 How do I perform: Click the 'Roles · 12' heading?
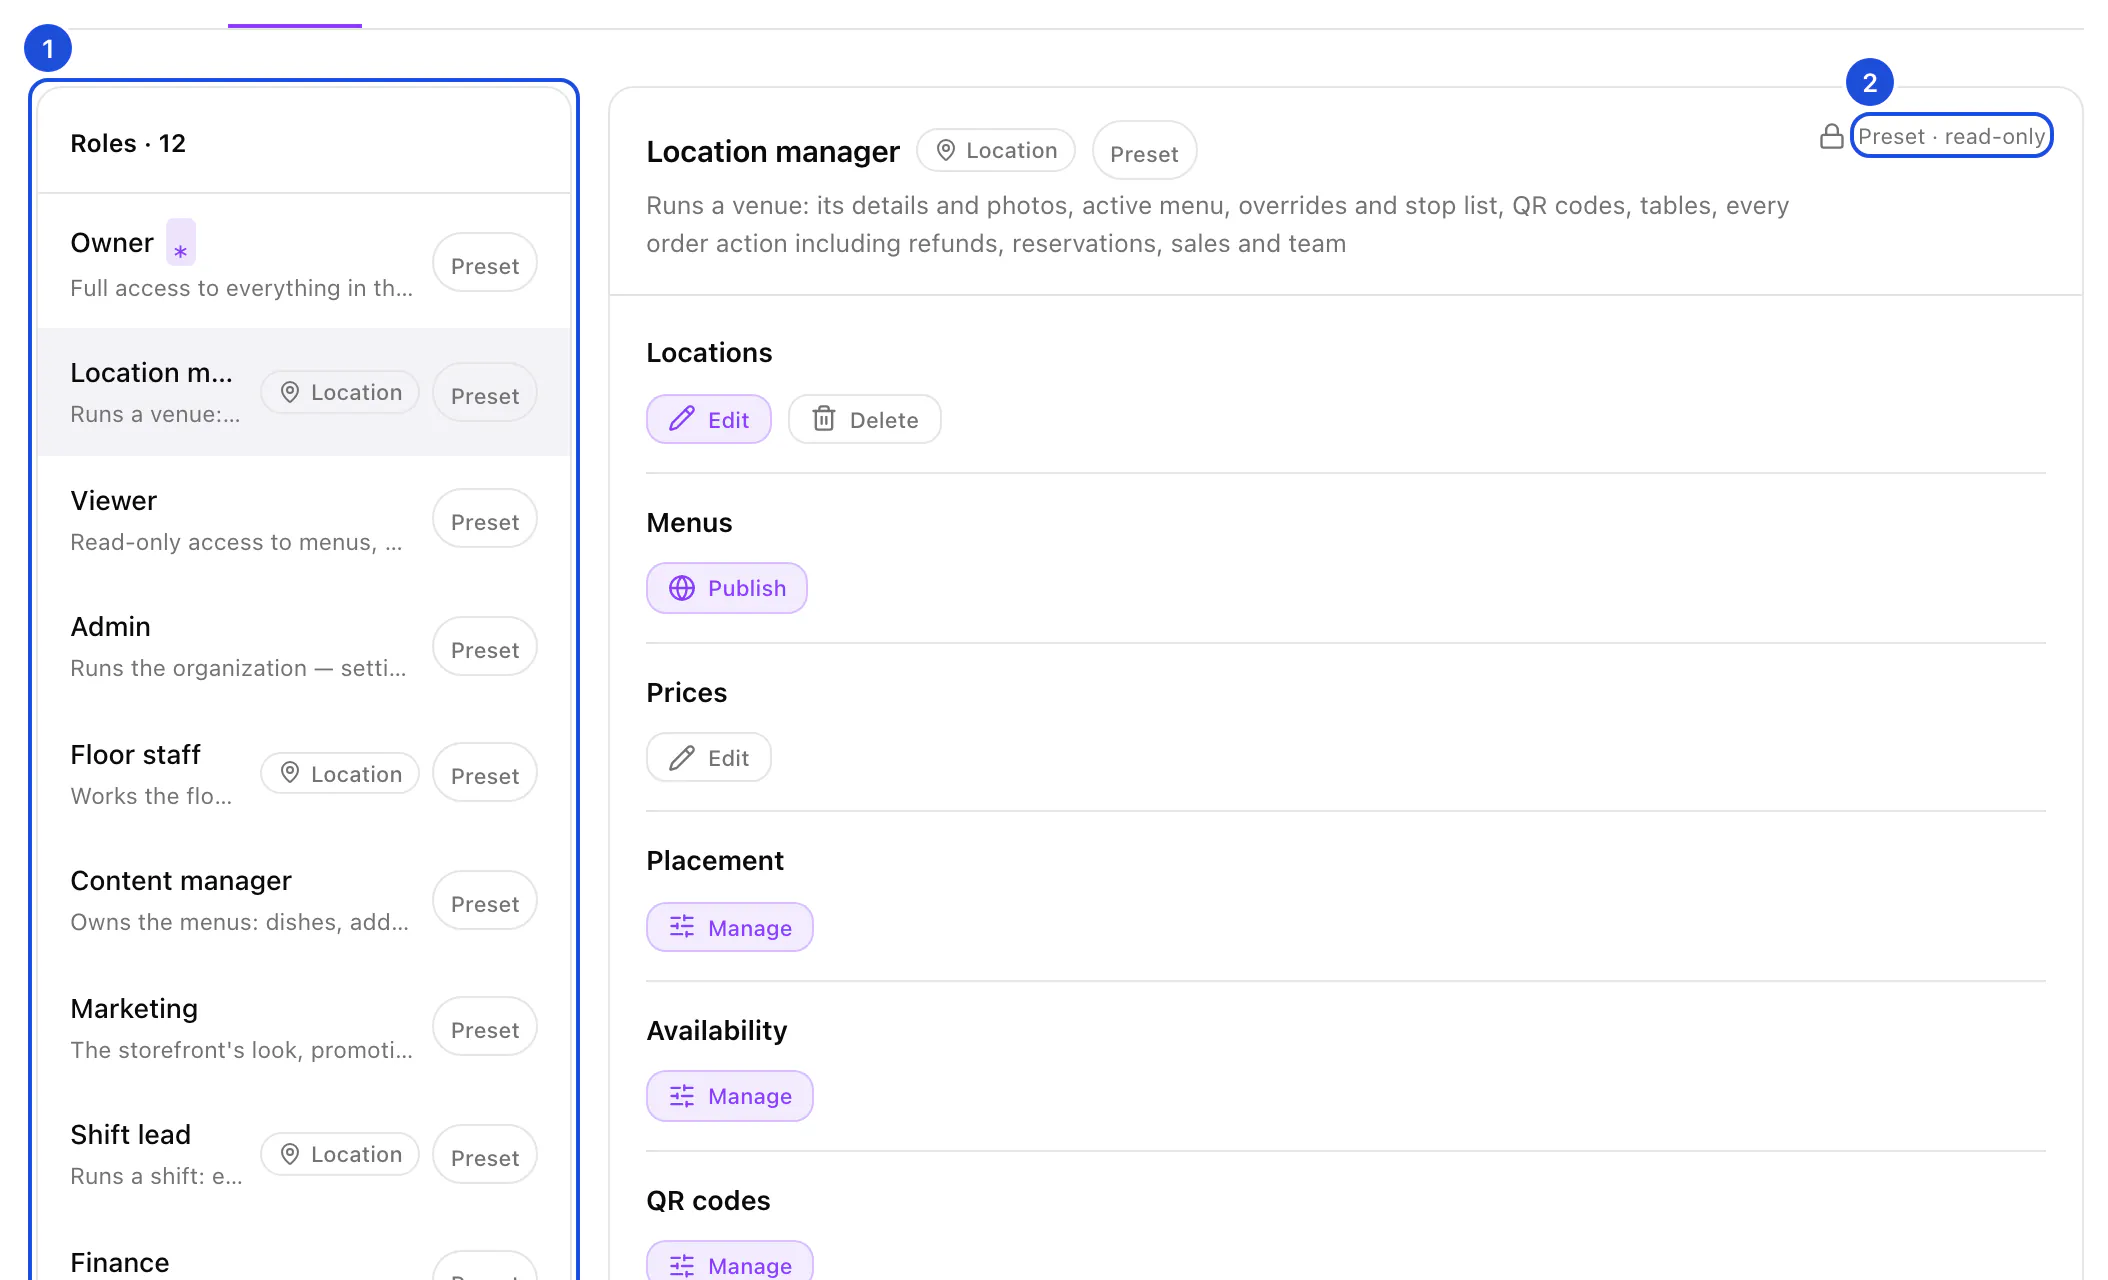[x=128, y=143]
